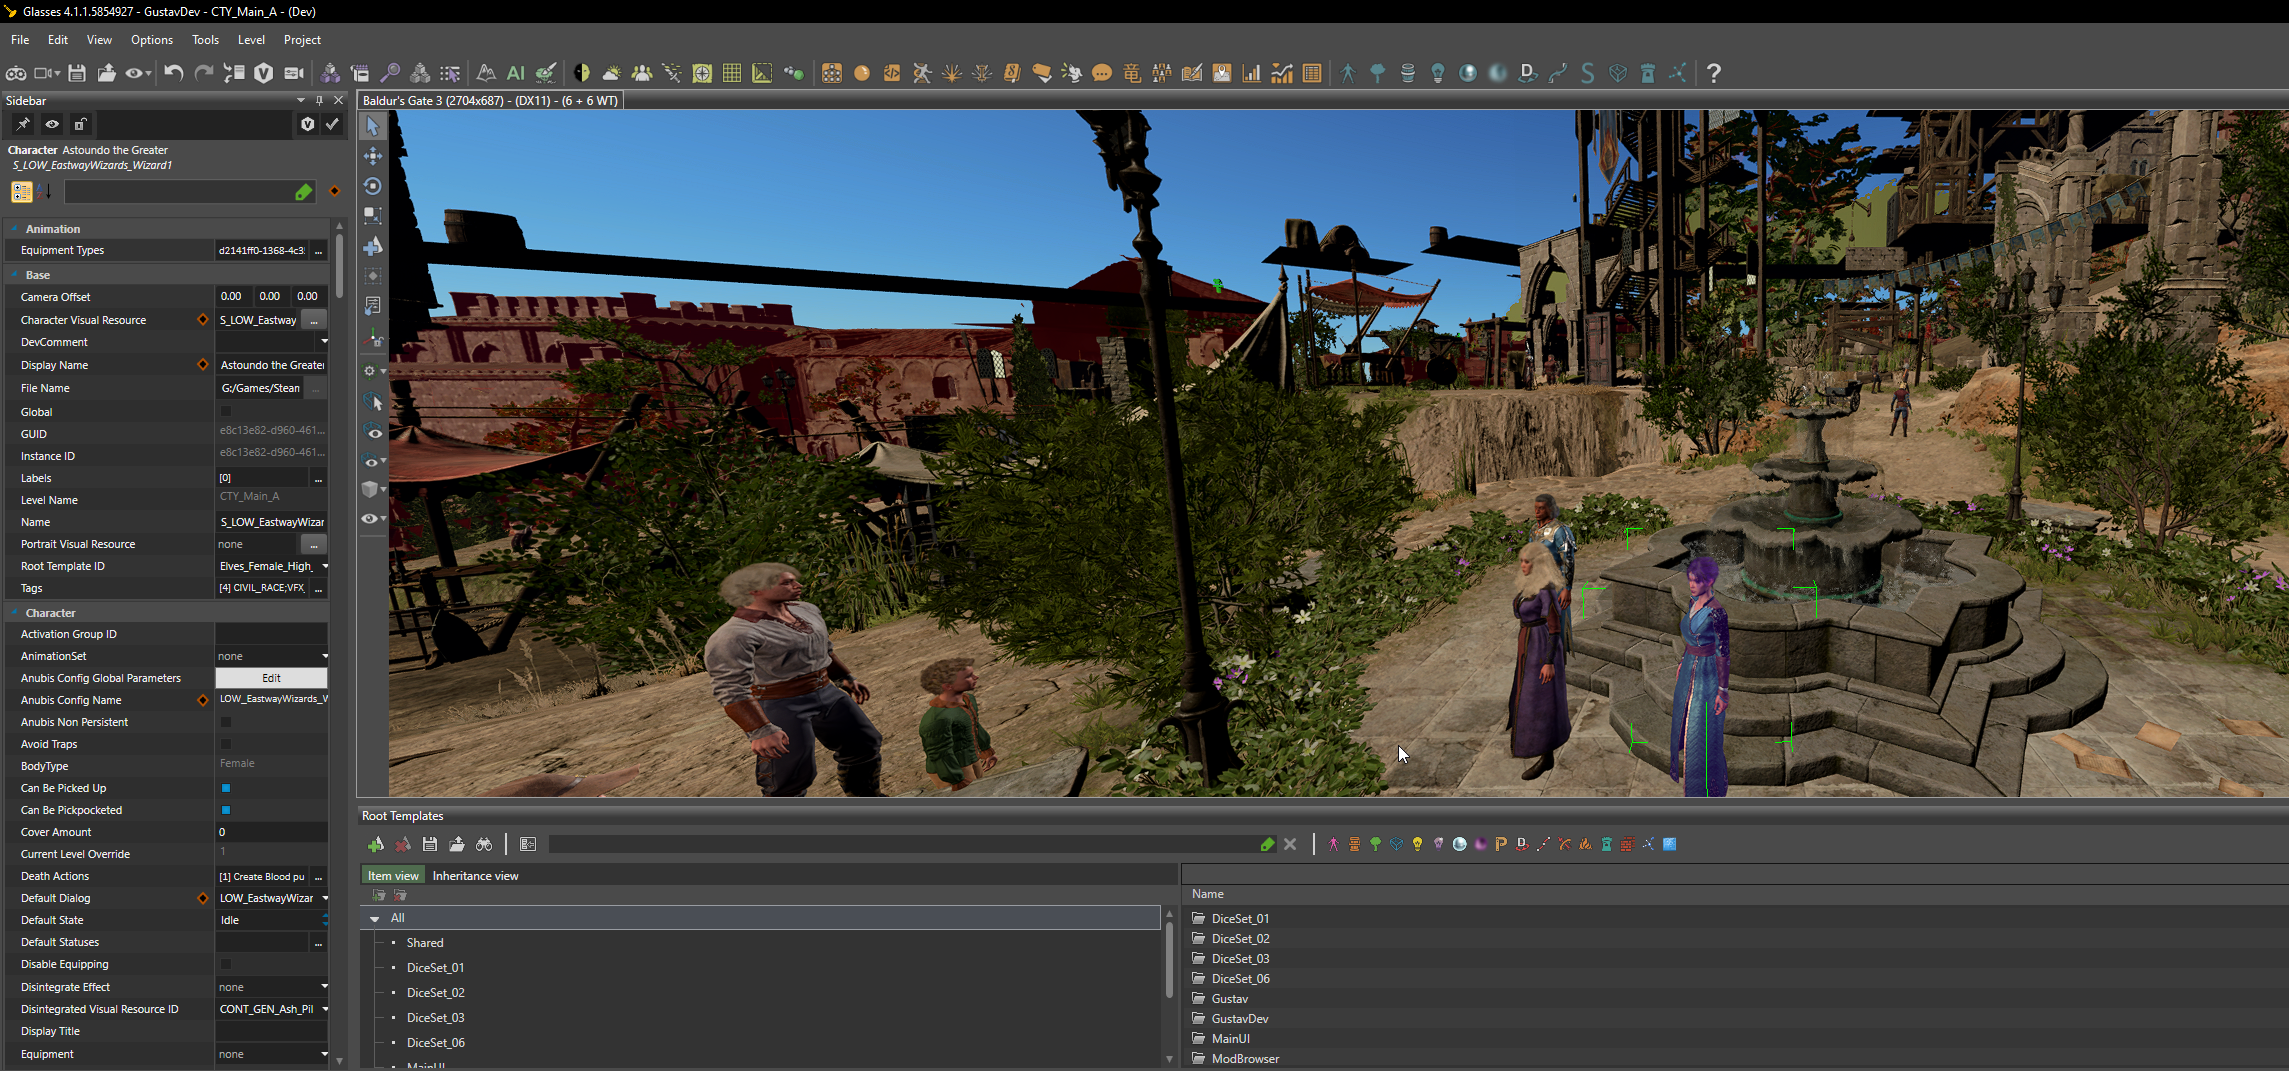This screenshot has height=1071, width=2289.
Task: Click the orange bar chart icon
Action: click(x=1252, y=73)
